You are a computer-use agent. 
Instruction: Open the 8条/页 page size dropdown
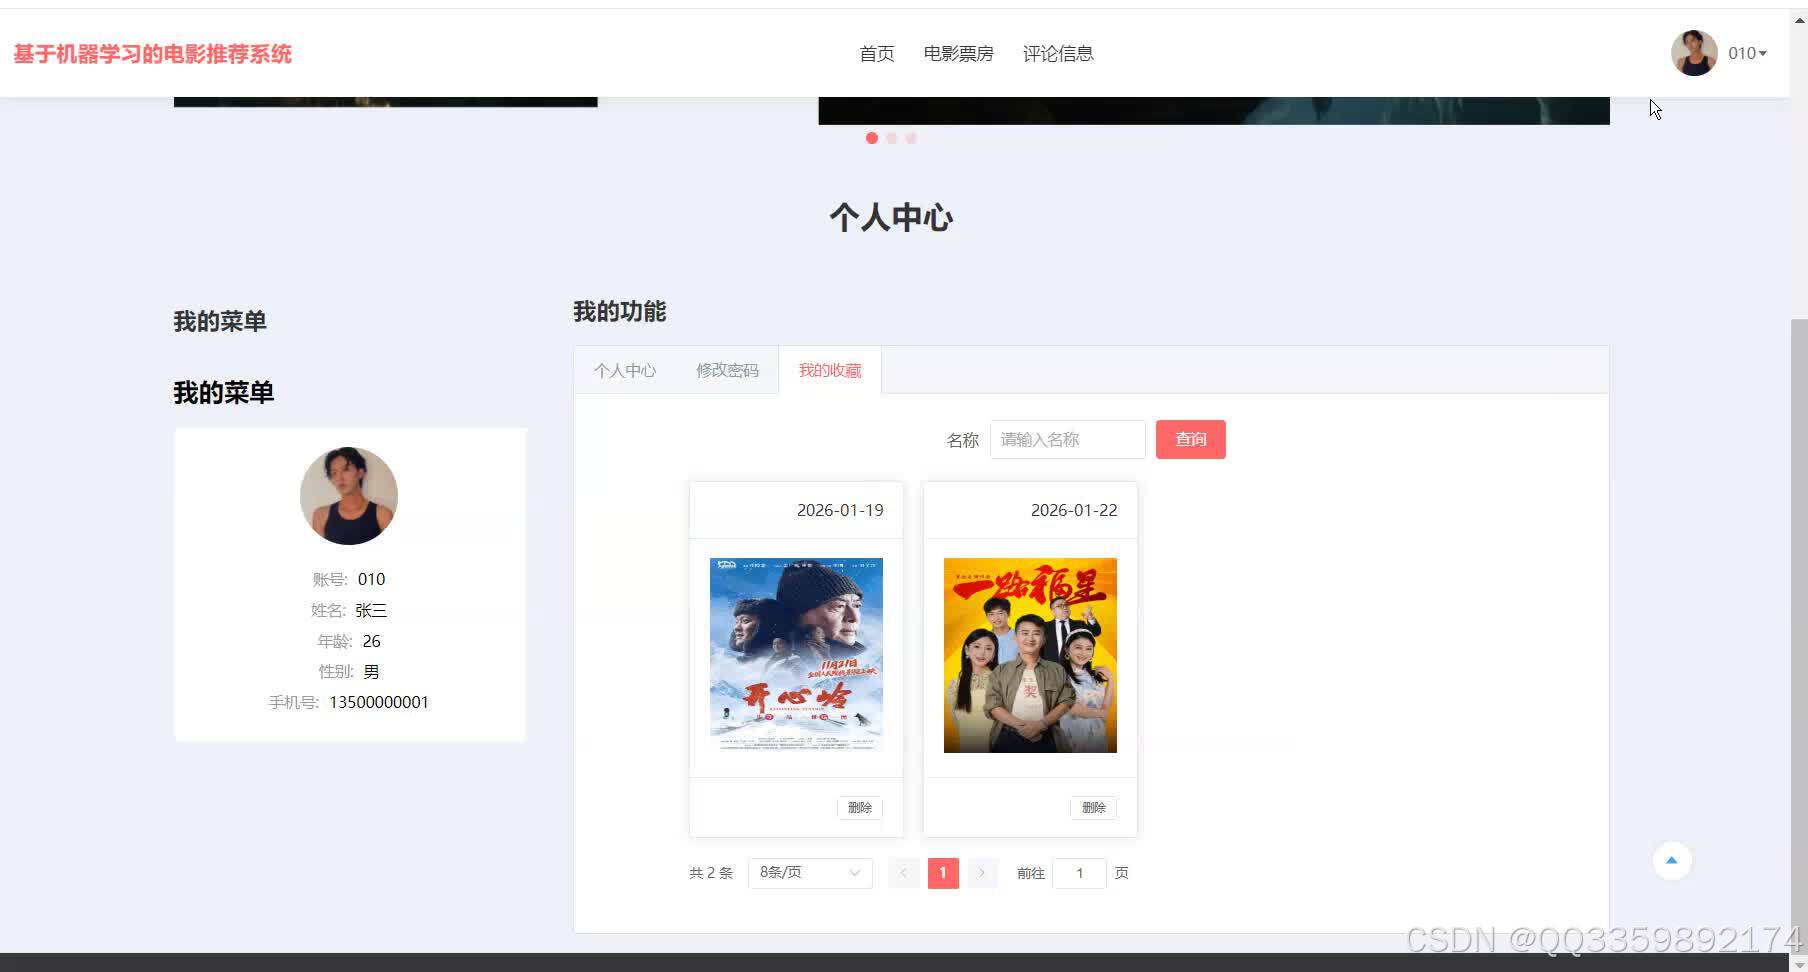pos(810,873)
